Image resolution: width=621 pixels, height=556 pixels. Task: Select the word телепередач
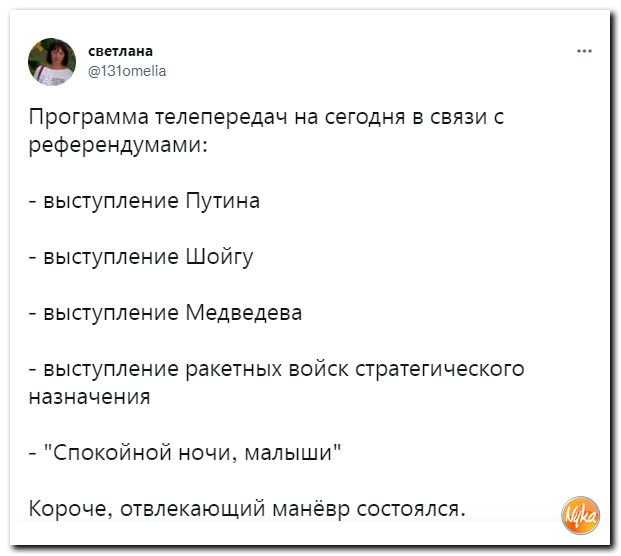[x=221, y=118]
